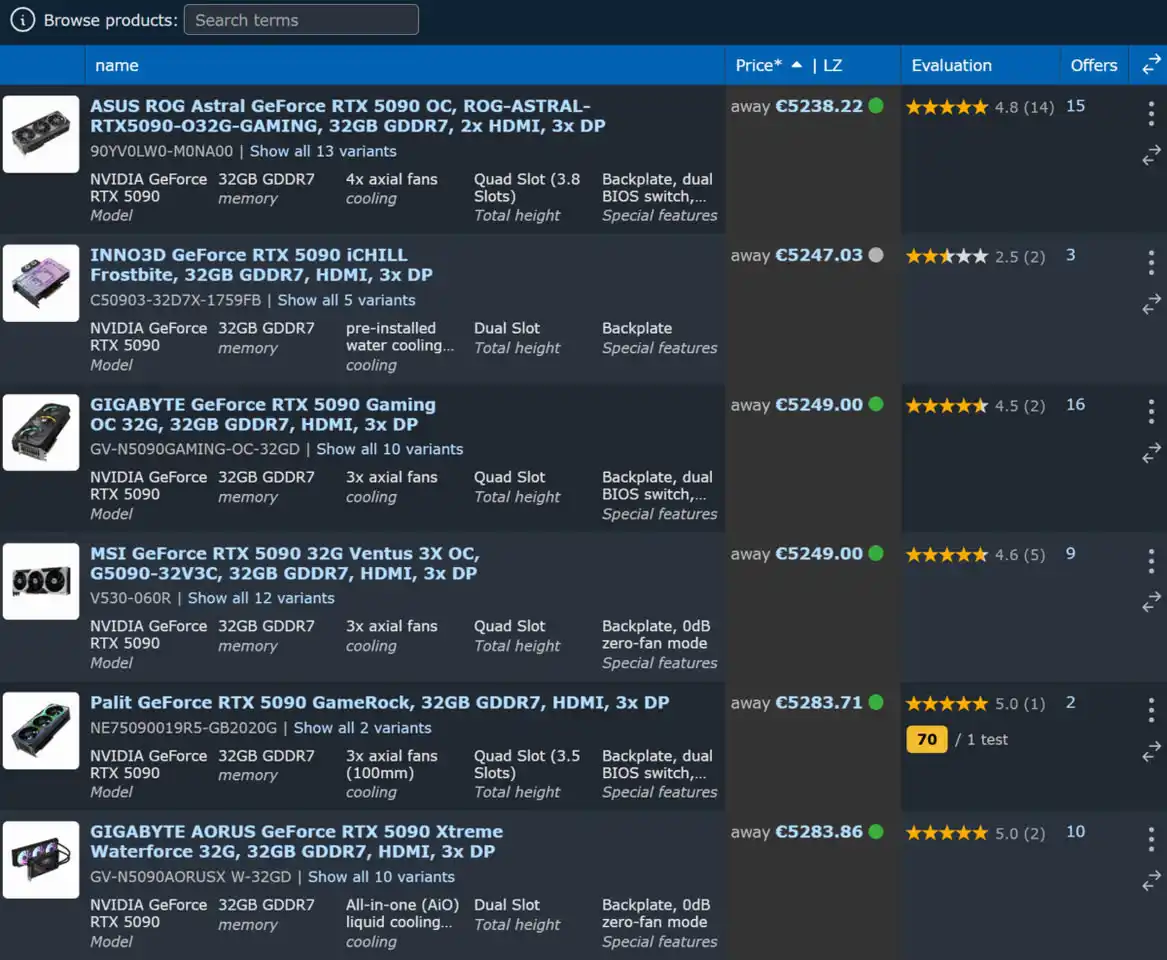Screen dimensions: 1167x960
Task: Open the ASUS ROG Astral RTX 5090 thumbnail
Action: point(41,134)
